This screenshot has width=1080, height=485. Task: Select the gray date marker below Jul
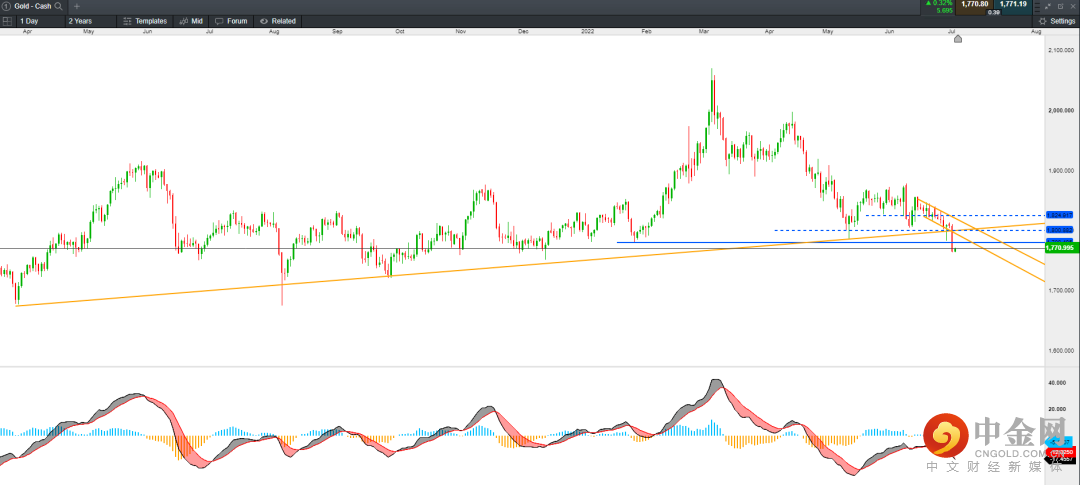coord(957,39)
